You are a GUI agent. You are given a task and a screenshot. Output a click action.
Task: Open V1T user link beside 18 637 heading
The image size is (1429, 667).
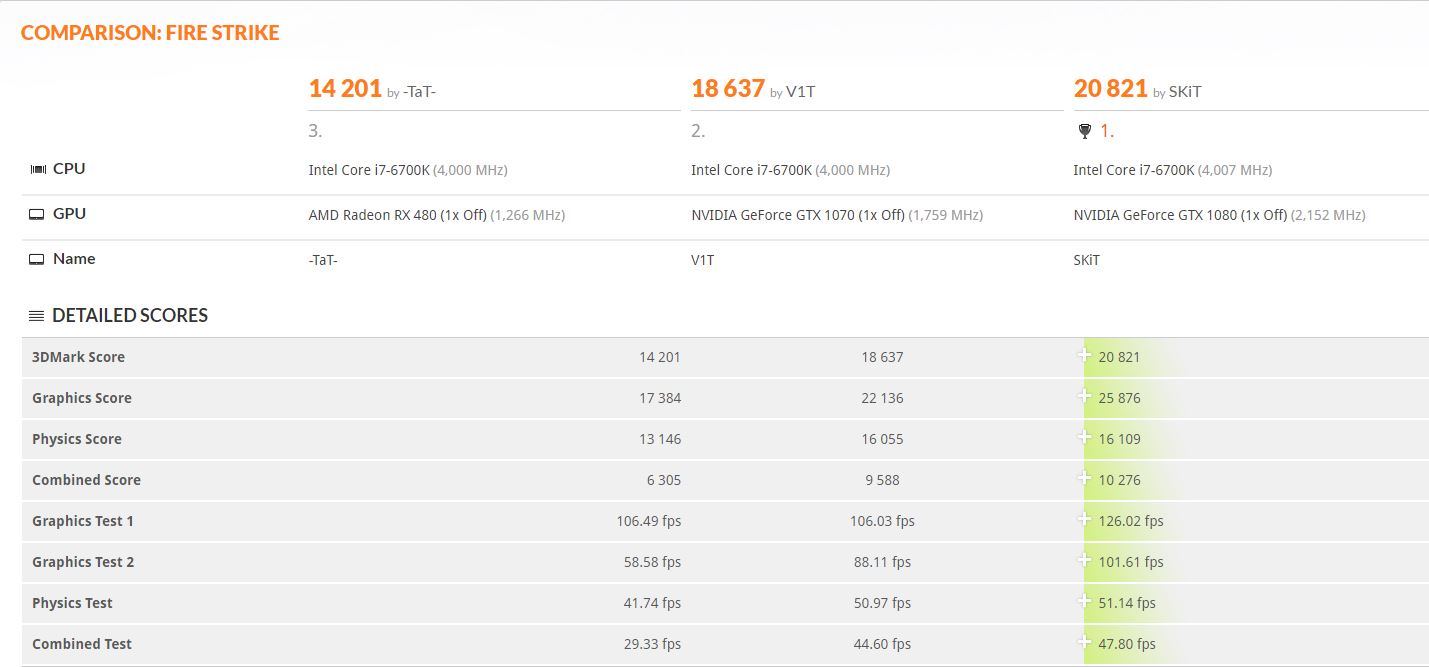point(800,92)
